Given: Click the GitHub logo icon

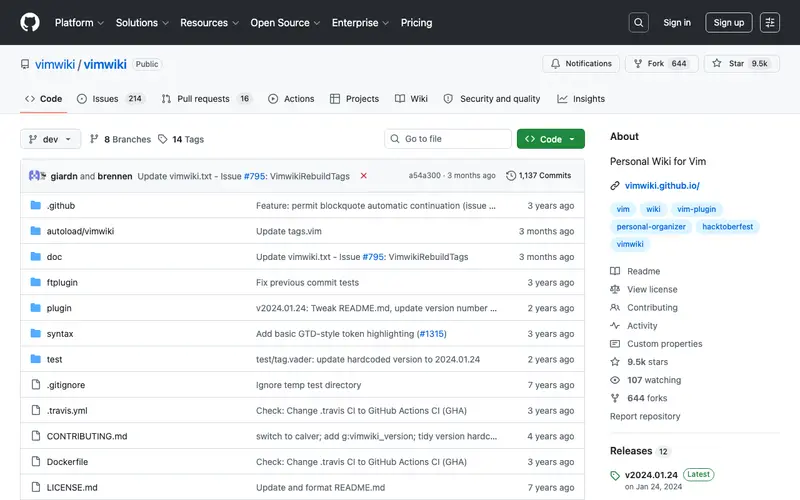Looking at the screenshot, I should (30, 22).
